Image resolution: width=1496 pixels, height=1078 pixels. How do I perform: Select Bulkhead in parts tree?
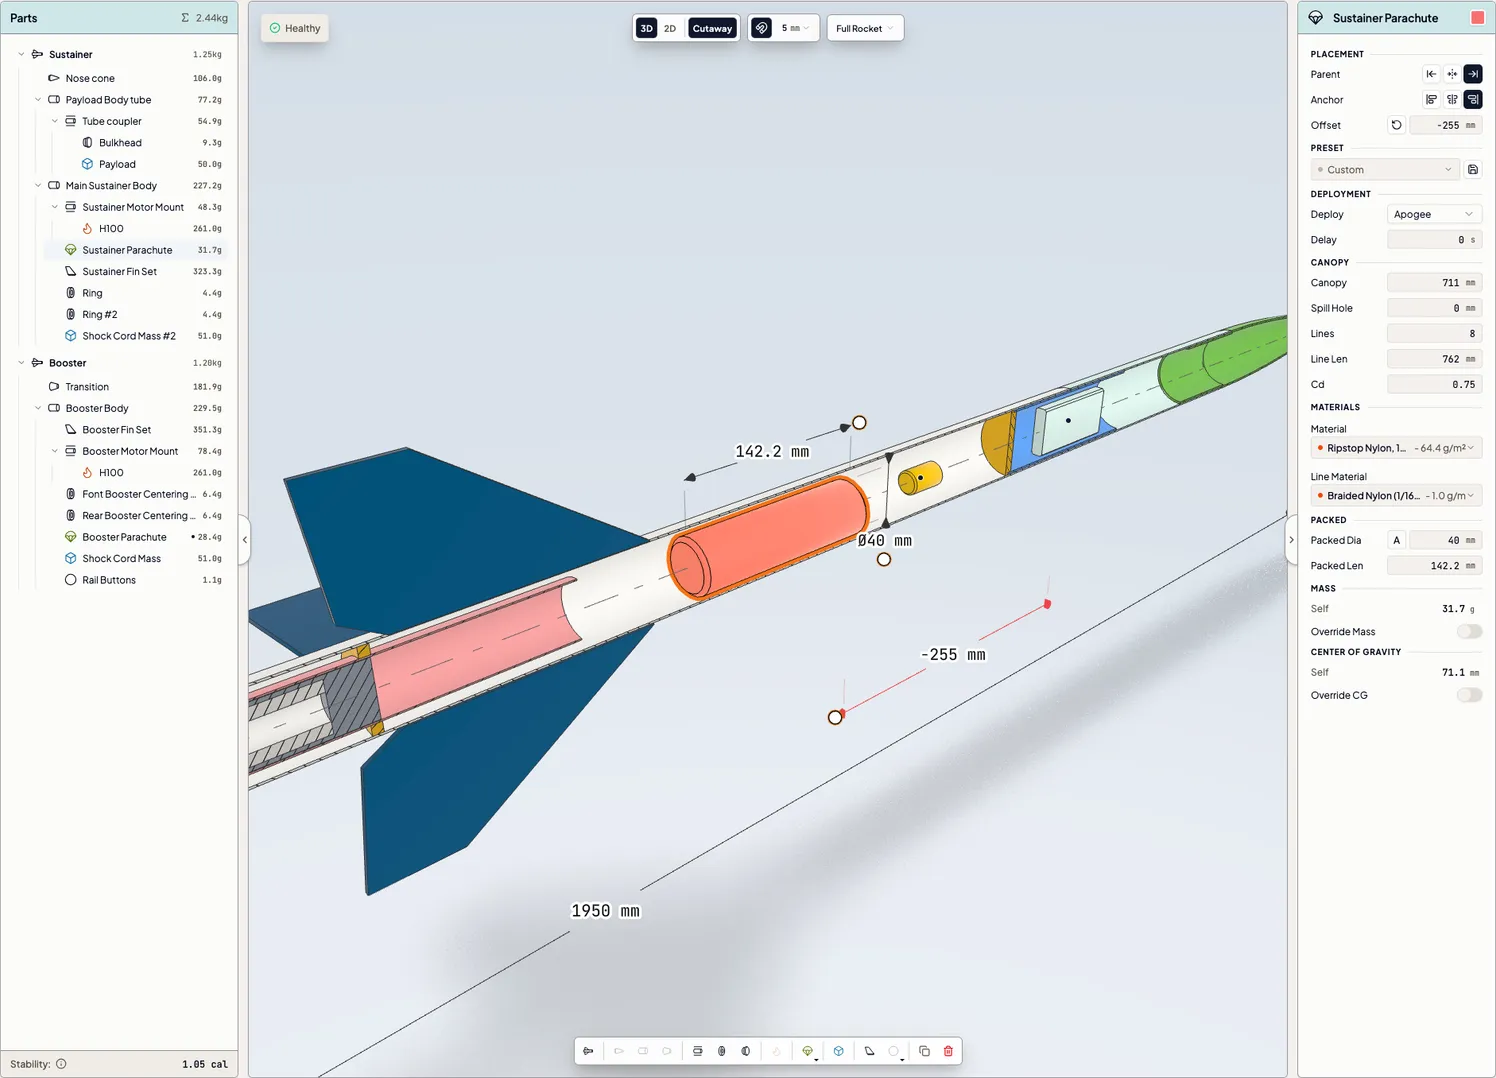coord(120,143)
